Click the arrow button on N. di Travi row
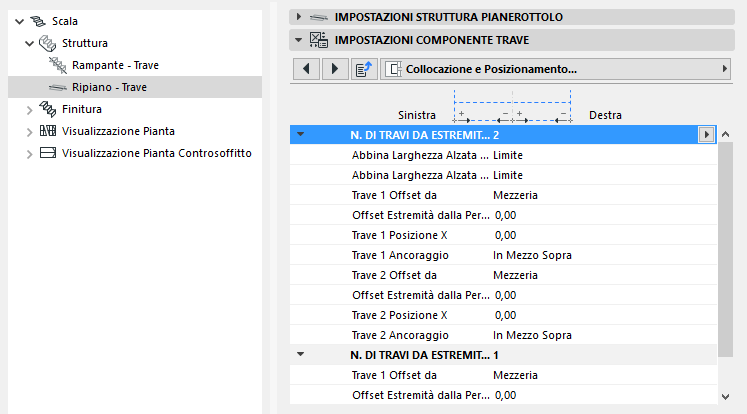Viewport: 747px width, 414px height. [707, 134]
